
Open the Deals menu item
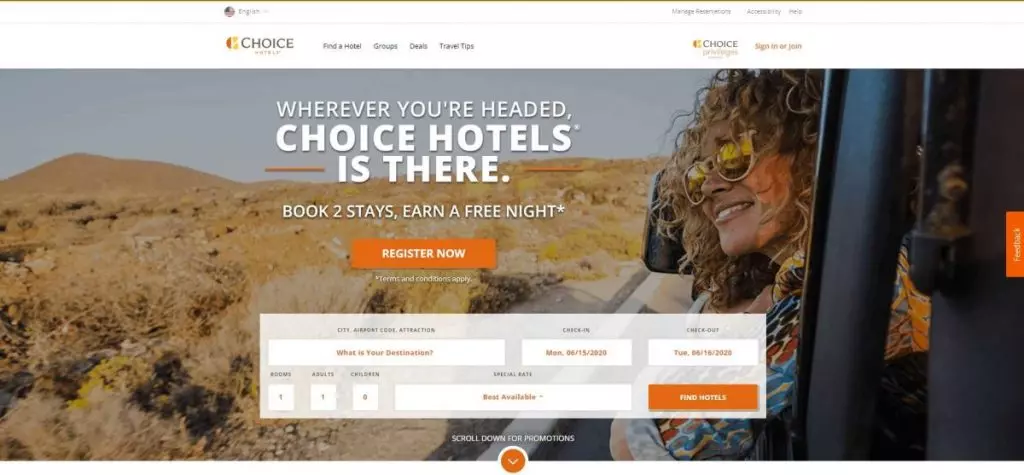(418, 46)
